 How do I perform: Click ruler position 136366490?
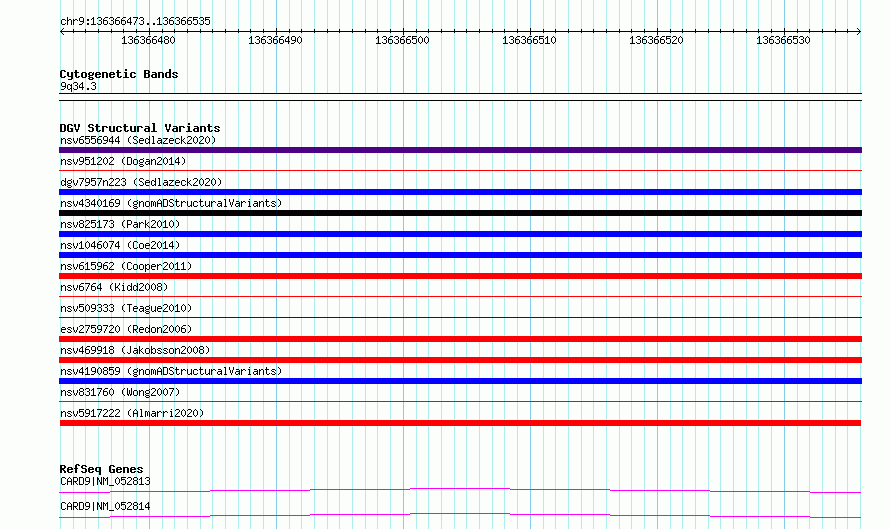click(275, 40)
